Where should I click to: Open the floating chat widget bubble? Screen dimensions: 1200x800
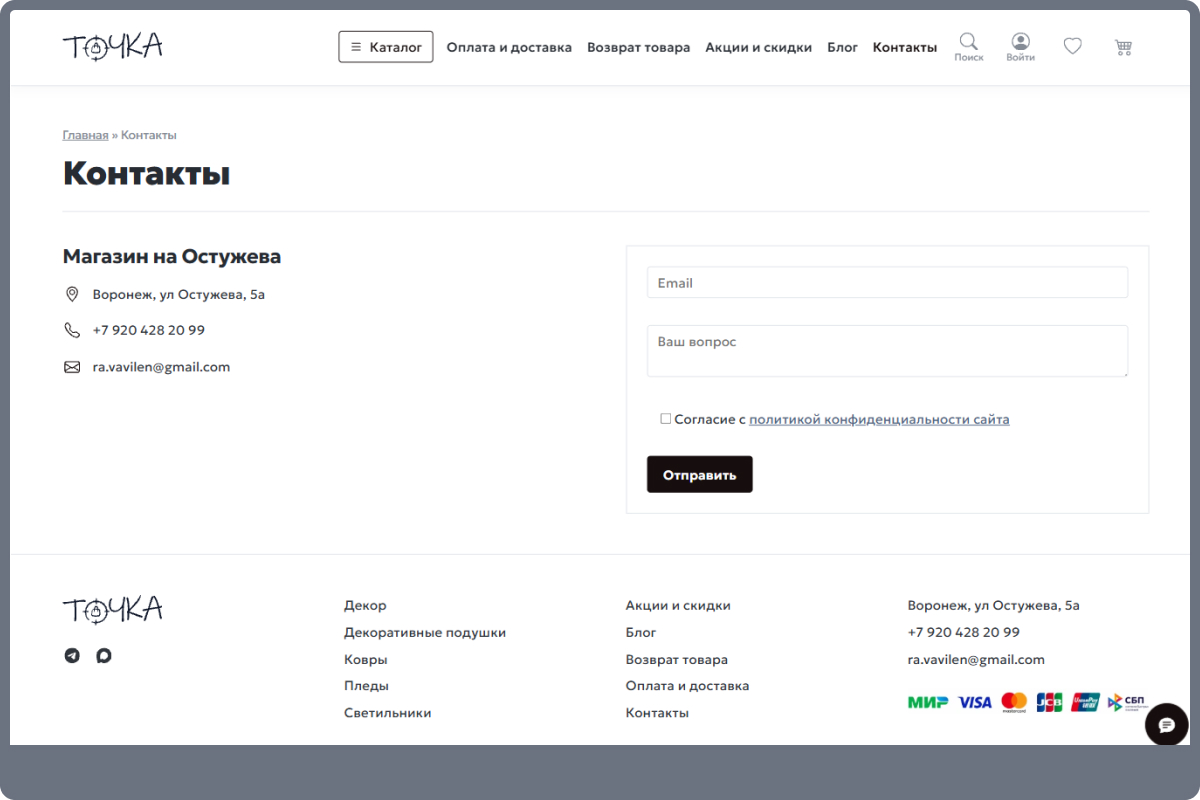1166,725
